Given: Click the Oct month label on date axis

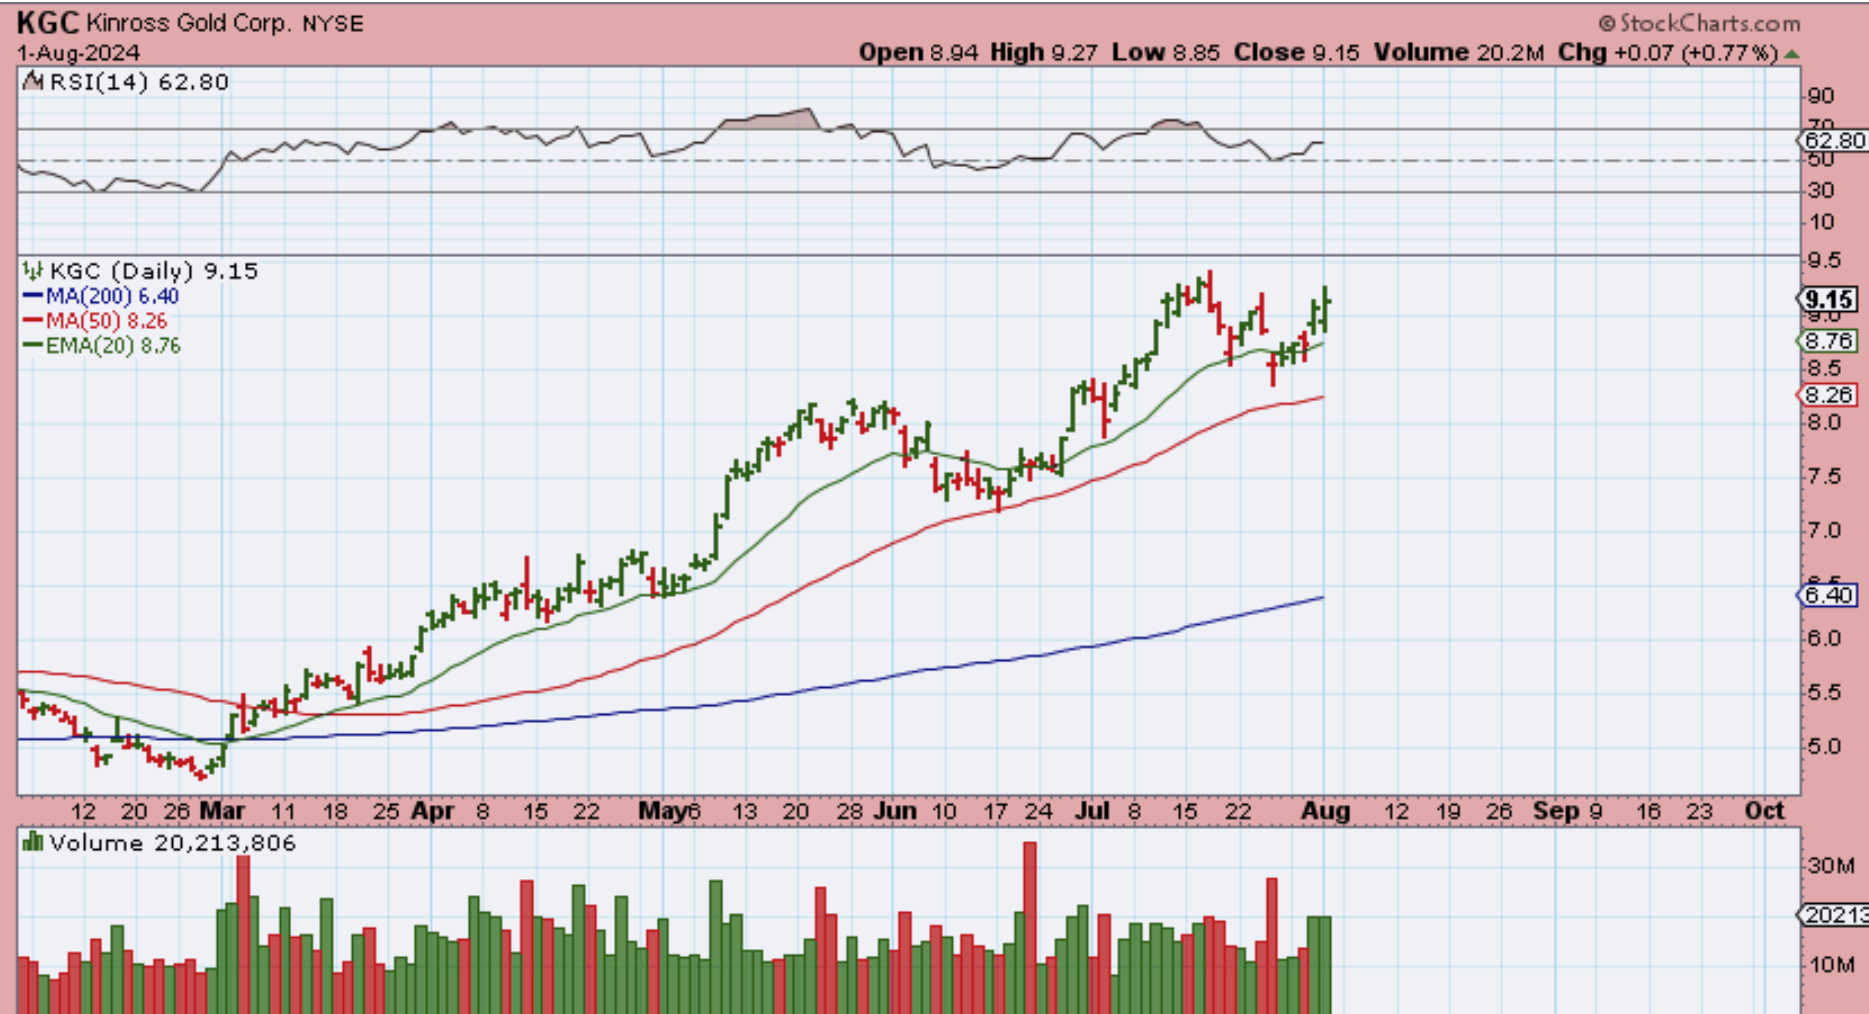Looking at the screenshot, I should point(1764,811).
